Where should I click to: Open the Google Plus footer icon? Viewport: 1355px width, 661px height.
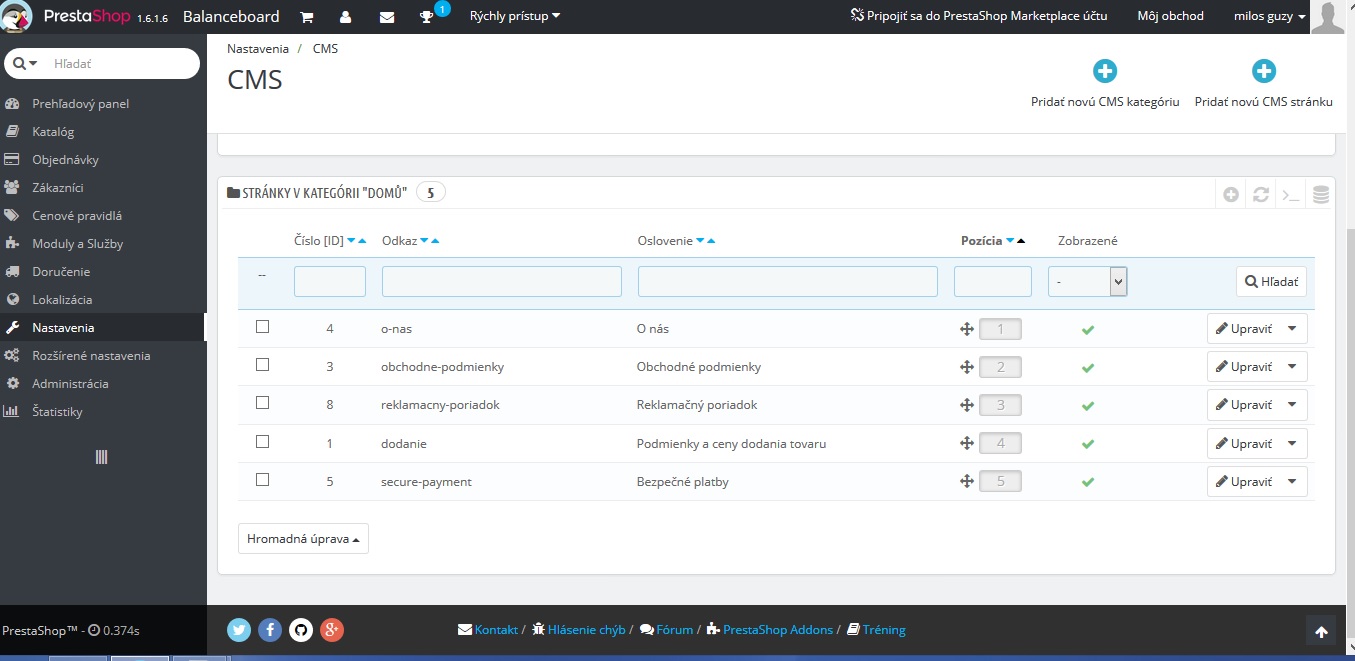(x=333, y=630)
